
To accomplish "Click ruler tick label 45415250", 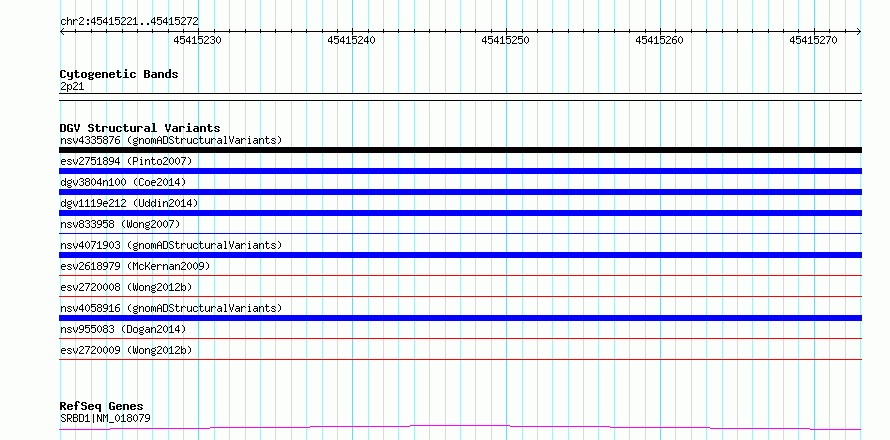I will (505, 40).
